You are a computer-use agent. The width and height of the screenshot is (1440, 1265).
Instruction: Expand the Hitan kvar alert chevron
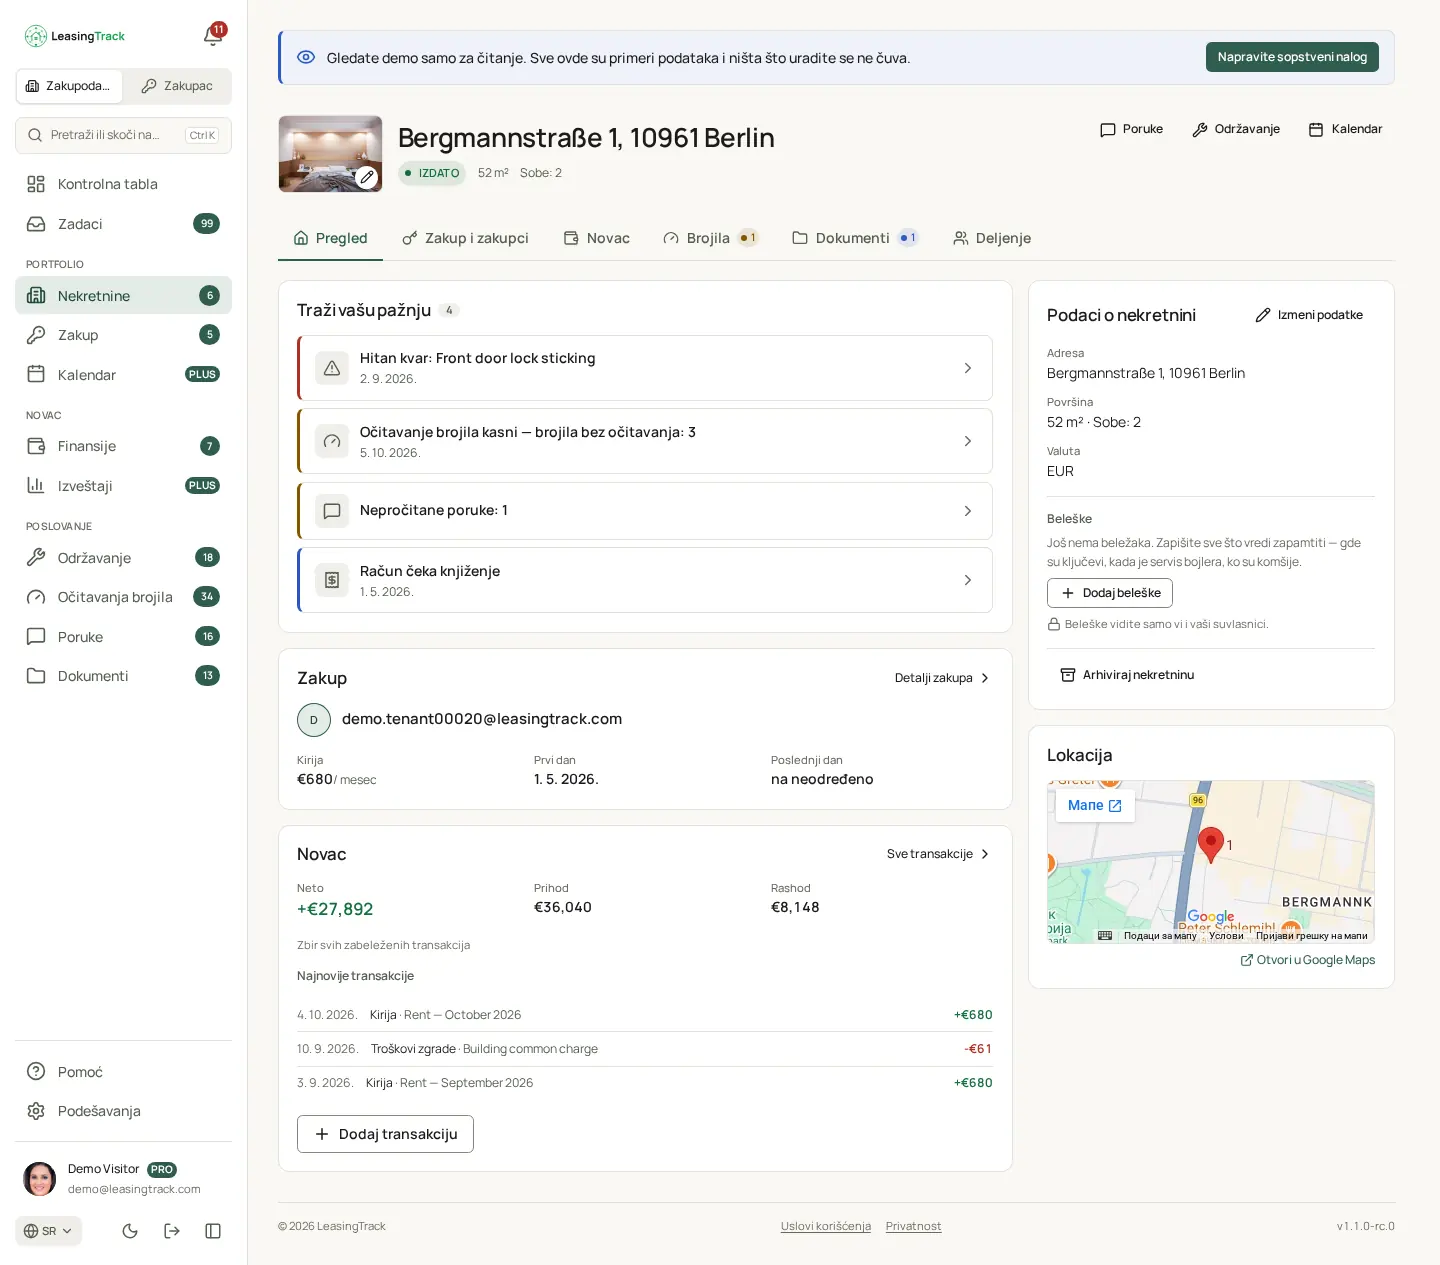[x=967, y=368]
